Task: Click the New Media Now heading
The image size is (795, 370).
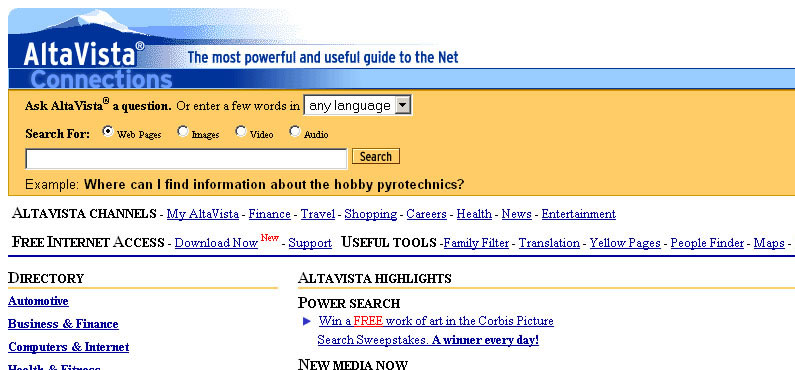Action: coord(353,364)
